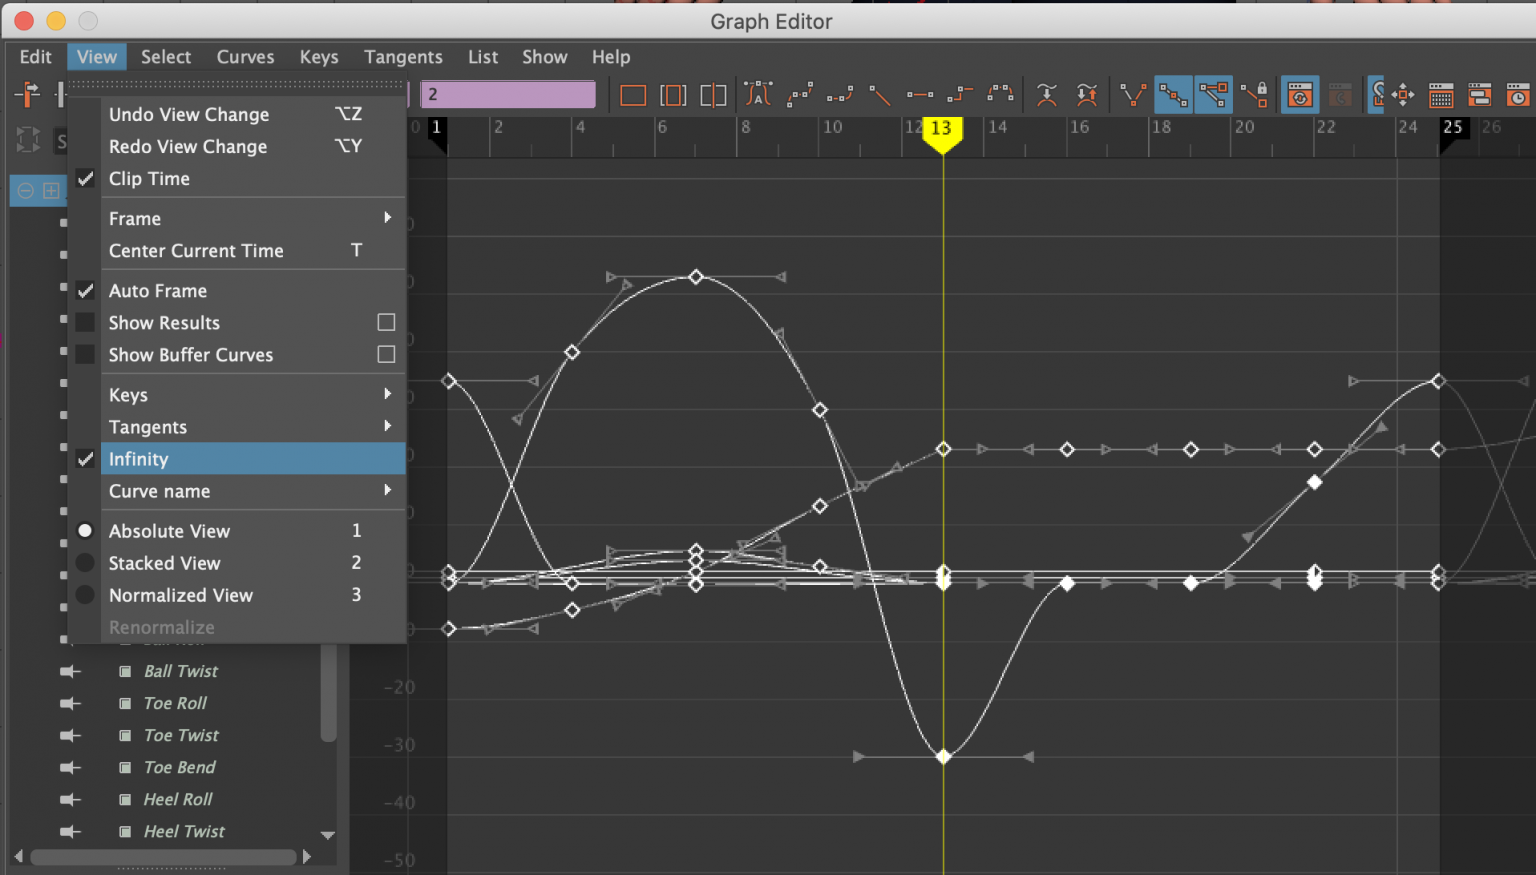Open the Show Buffer Curves option box
The height and width of the screenshot is (875, 1536).
pyautogui.click(x=386, y=354)
